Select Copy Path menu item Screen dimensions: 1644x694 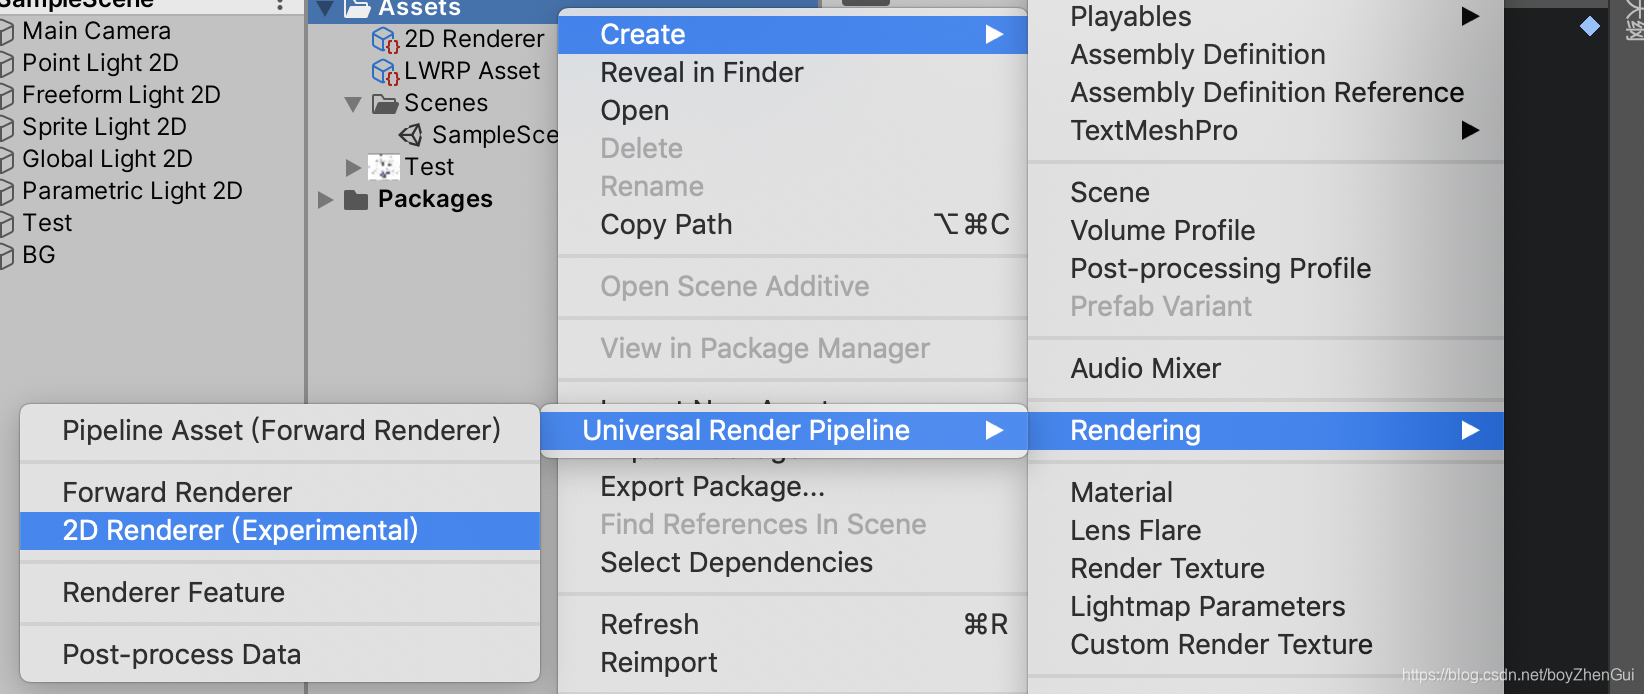click(792, 224)
